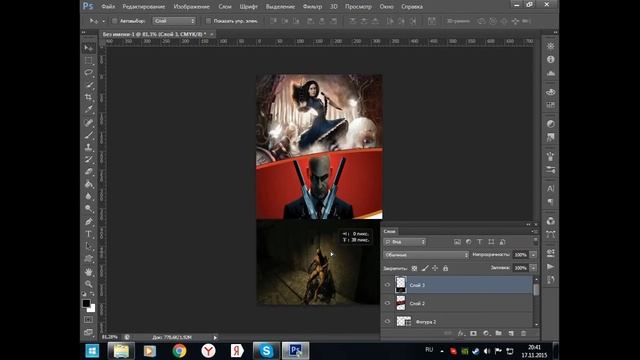Hide the Фигура 2 layer
Viewport: 640px width, 360px height.
click(387, 322)
